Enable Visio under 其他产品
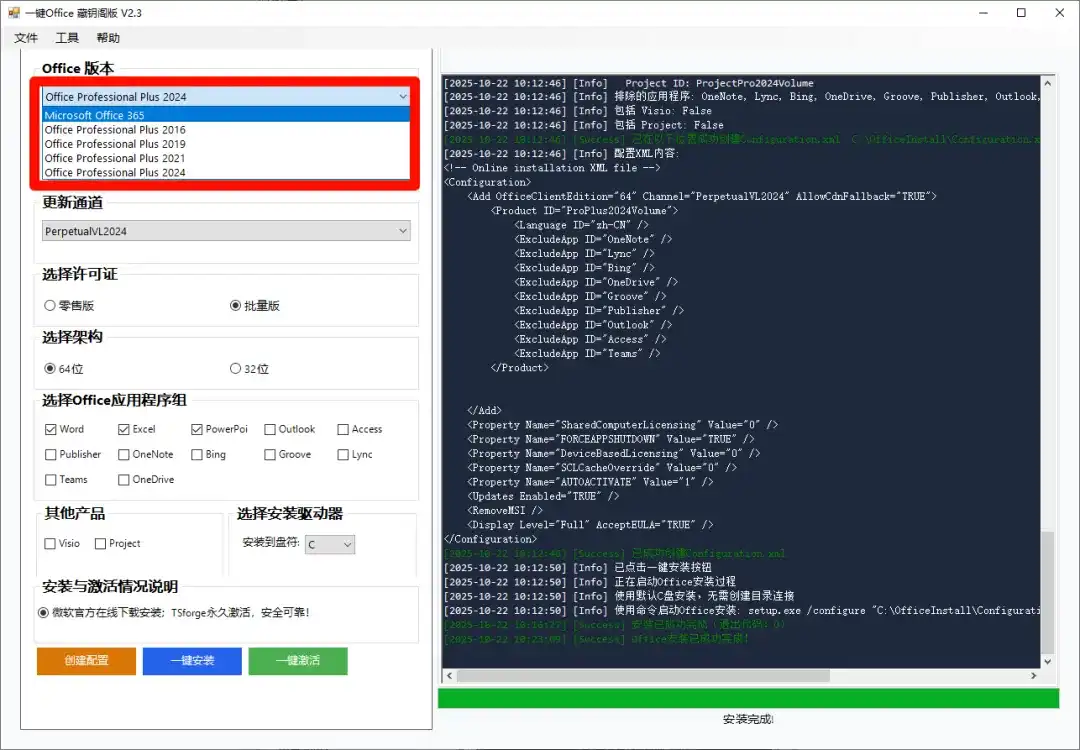This screenshot has height=750, width=1080. point(48,544)
